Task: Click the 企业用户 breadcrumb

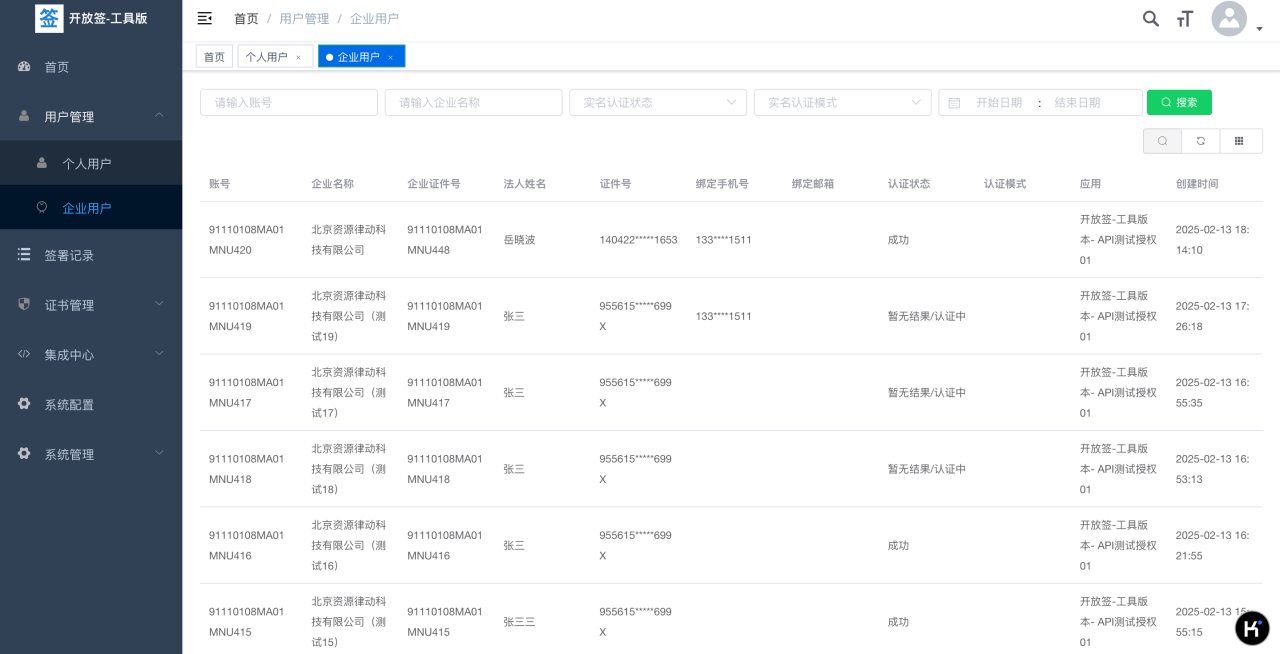Action: pos(374,19)
